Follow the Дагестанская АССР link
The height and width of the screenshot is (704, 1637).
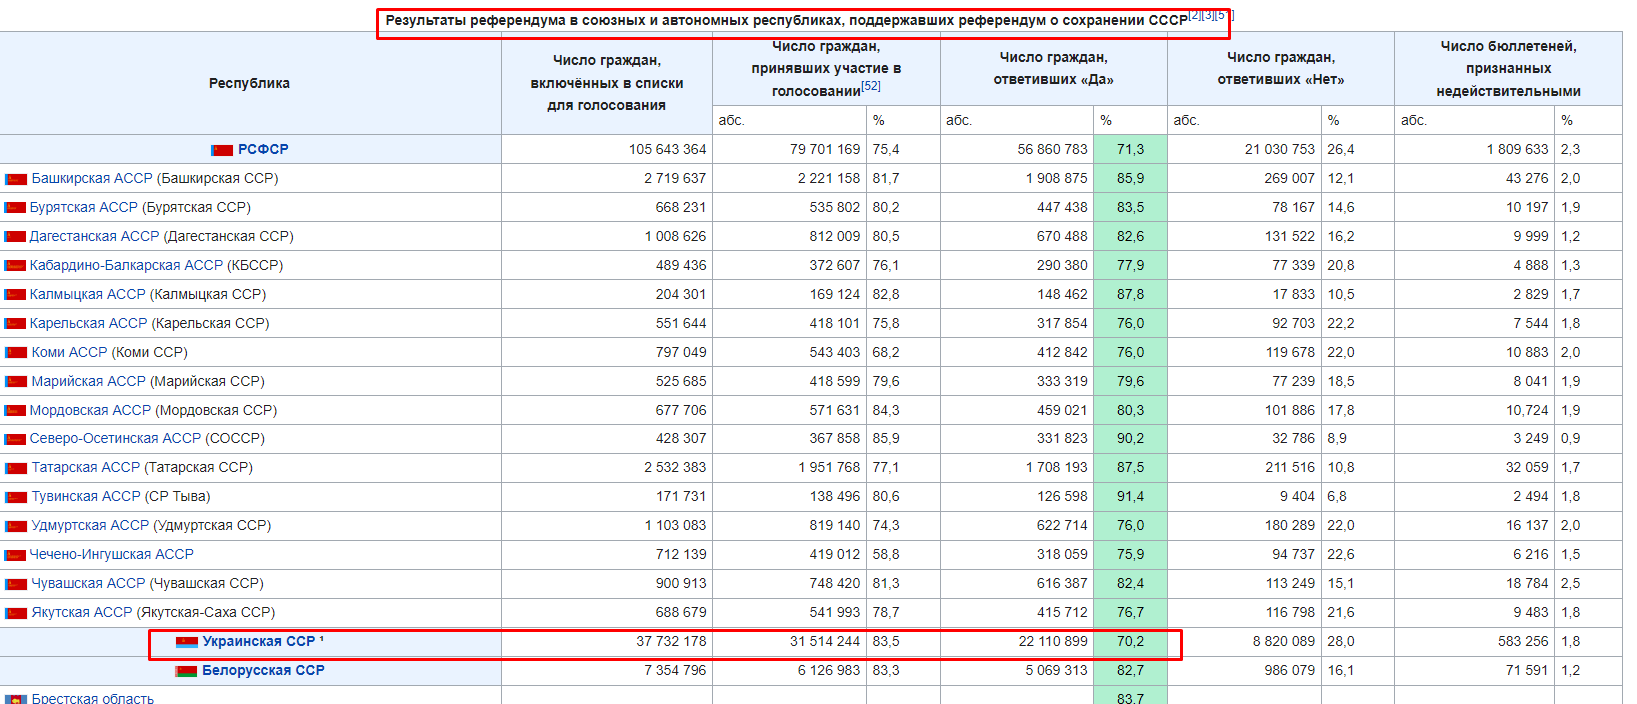coord(94,236)
